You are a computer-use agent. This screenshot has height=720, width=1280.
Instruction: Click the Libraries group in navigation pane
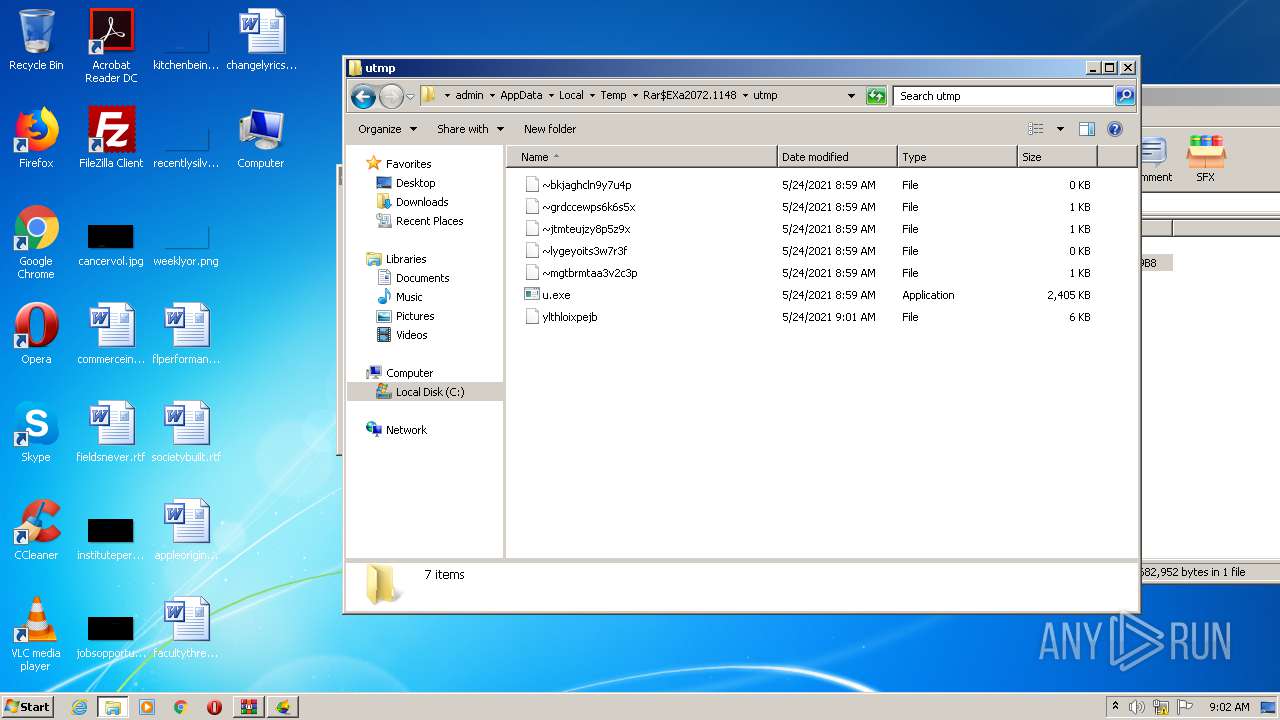[x=406, y=259]
